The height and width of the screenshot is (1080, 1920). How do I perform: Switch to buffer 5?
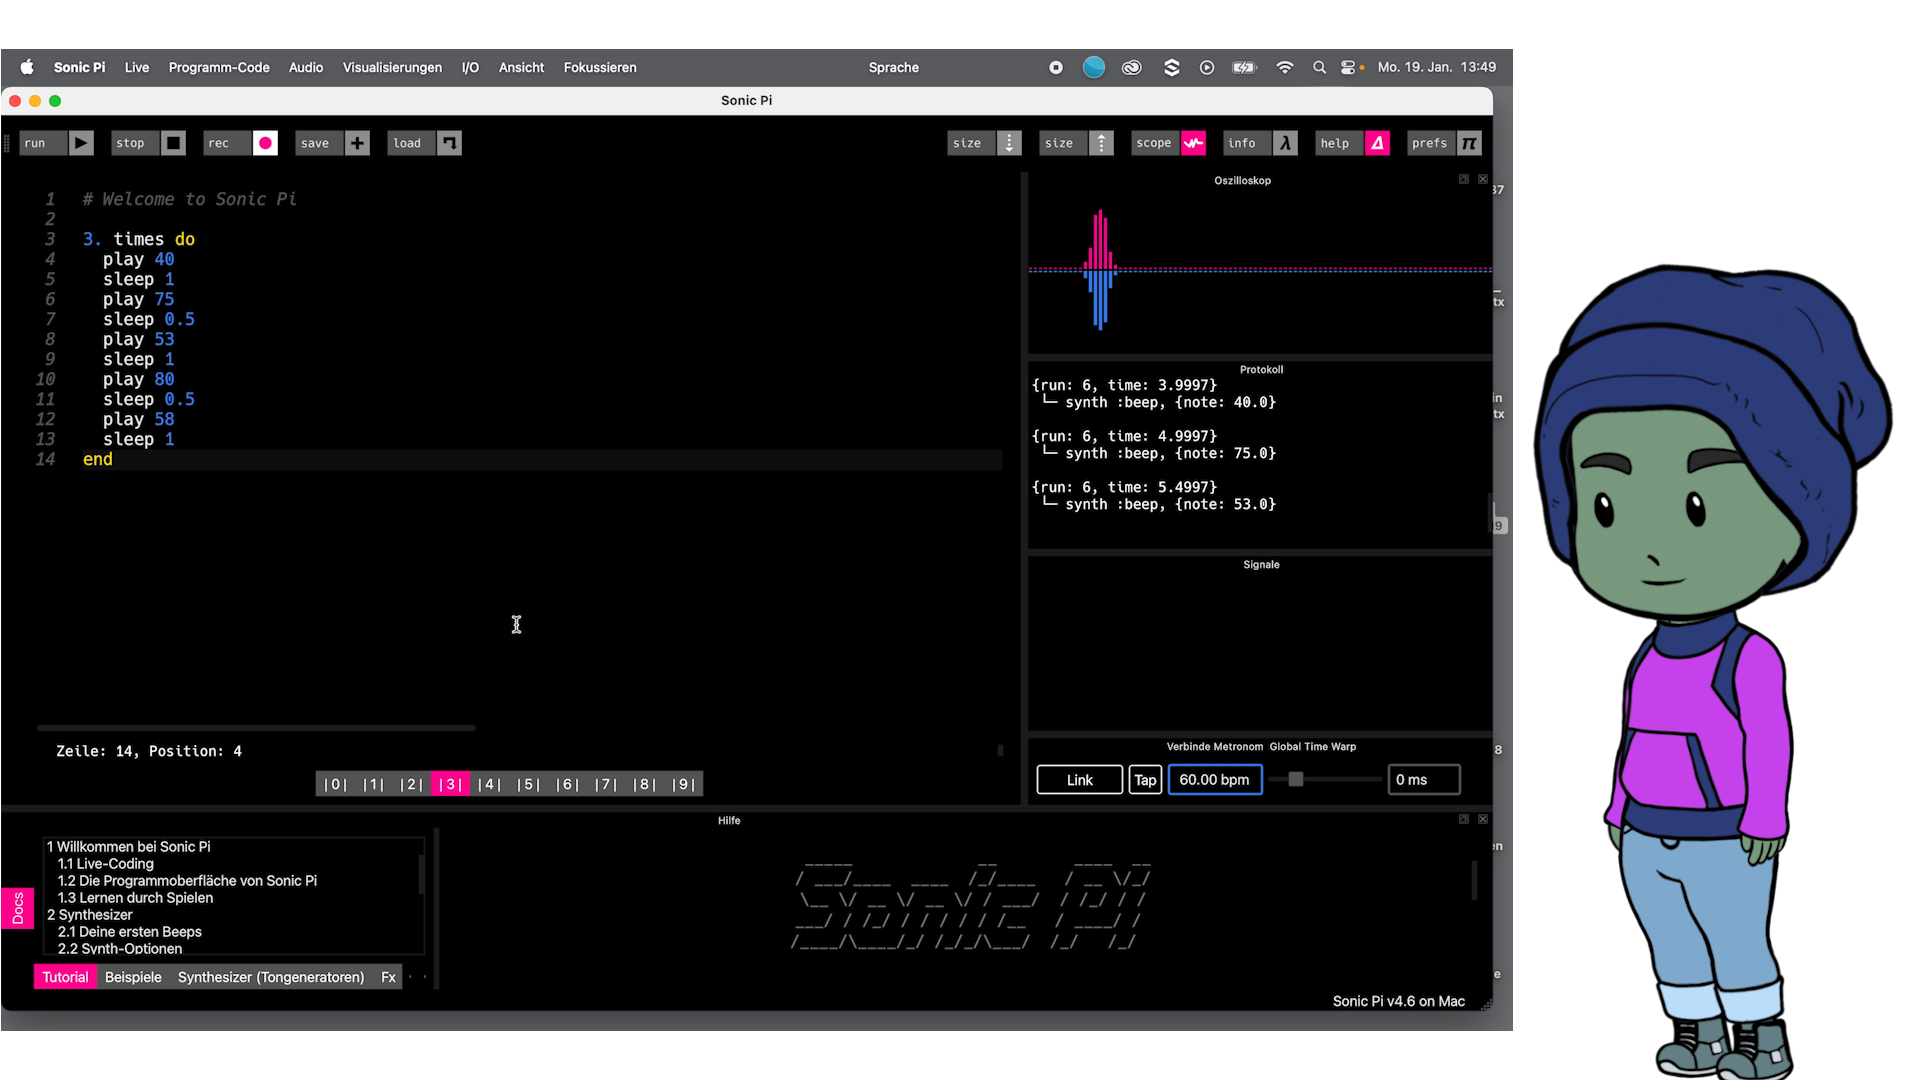pyautogui.click(x=528, y=784)
